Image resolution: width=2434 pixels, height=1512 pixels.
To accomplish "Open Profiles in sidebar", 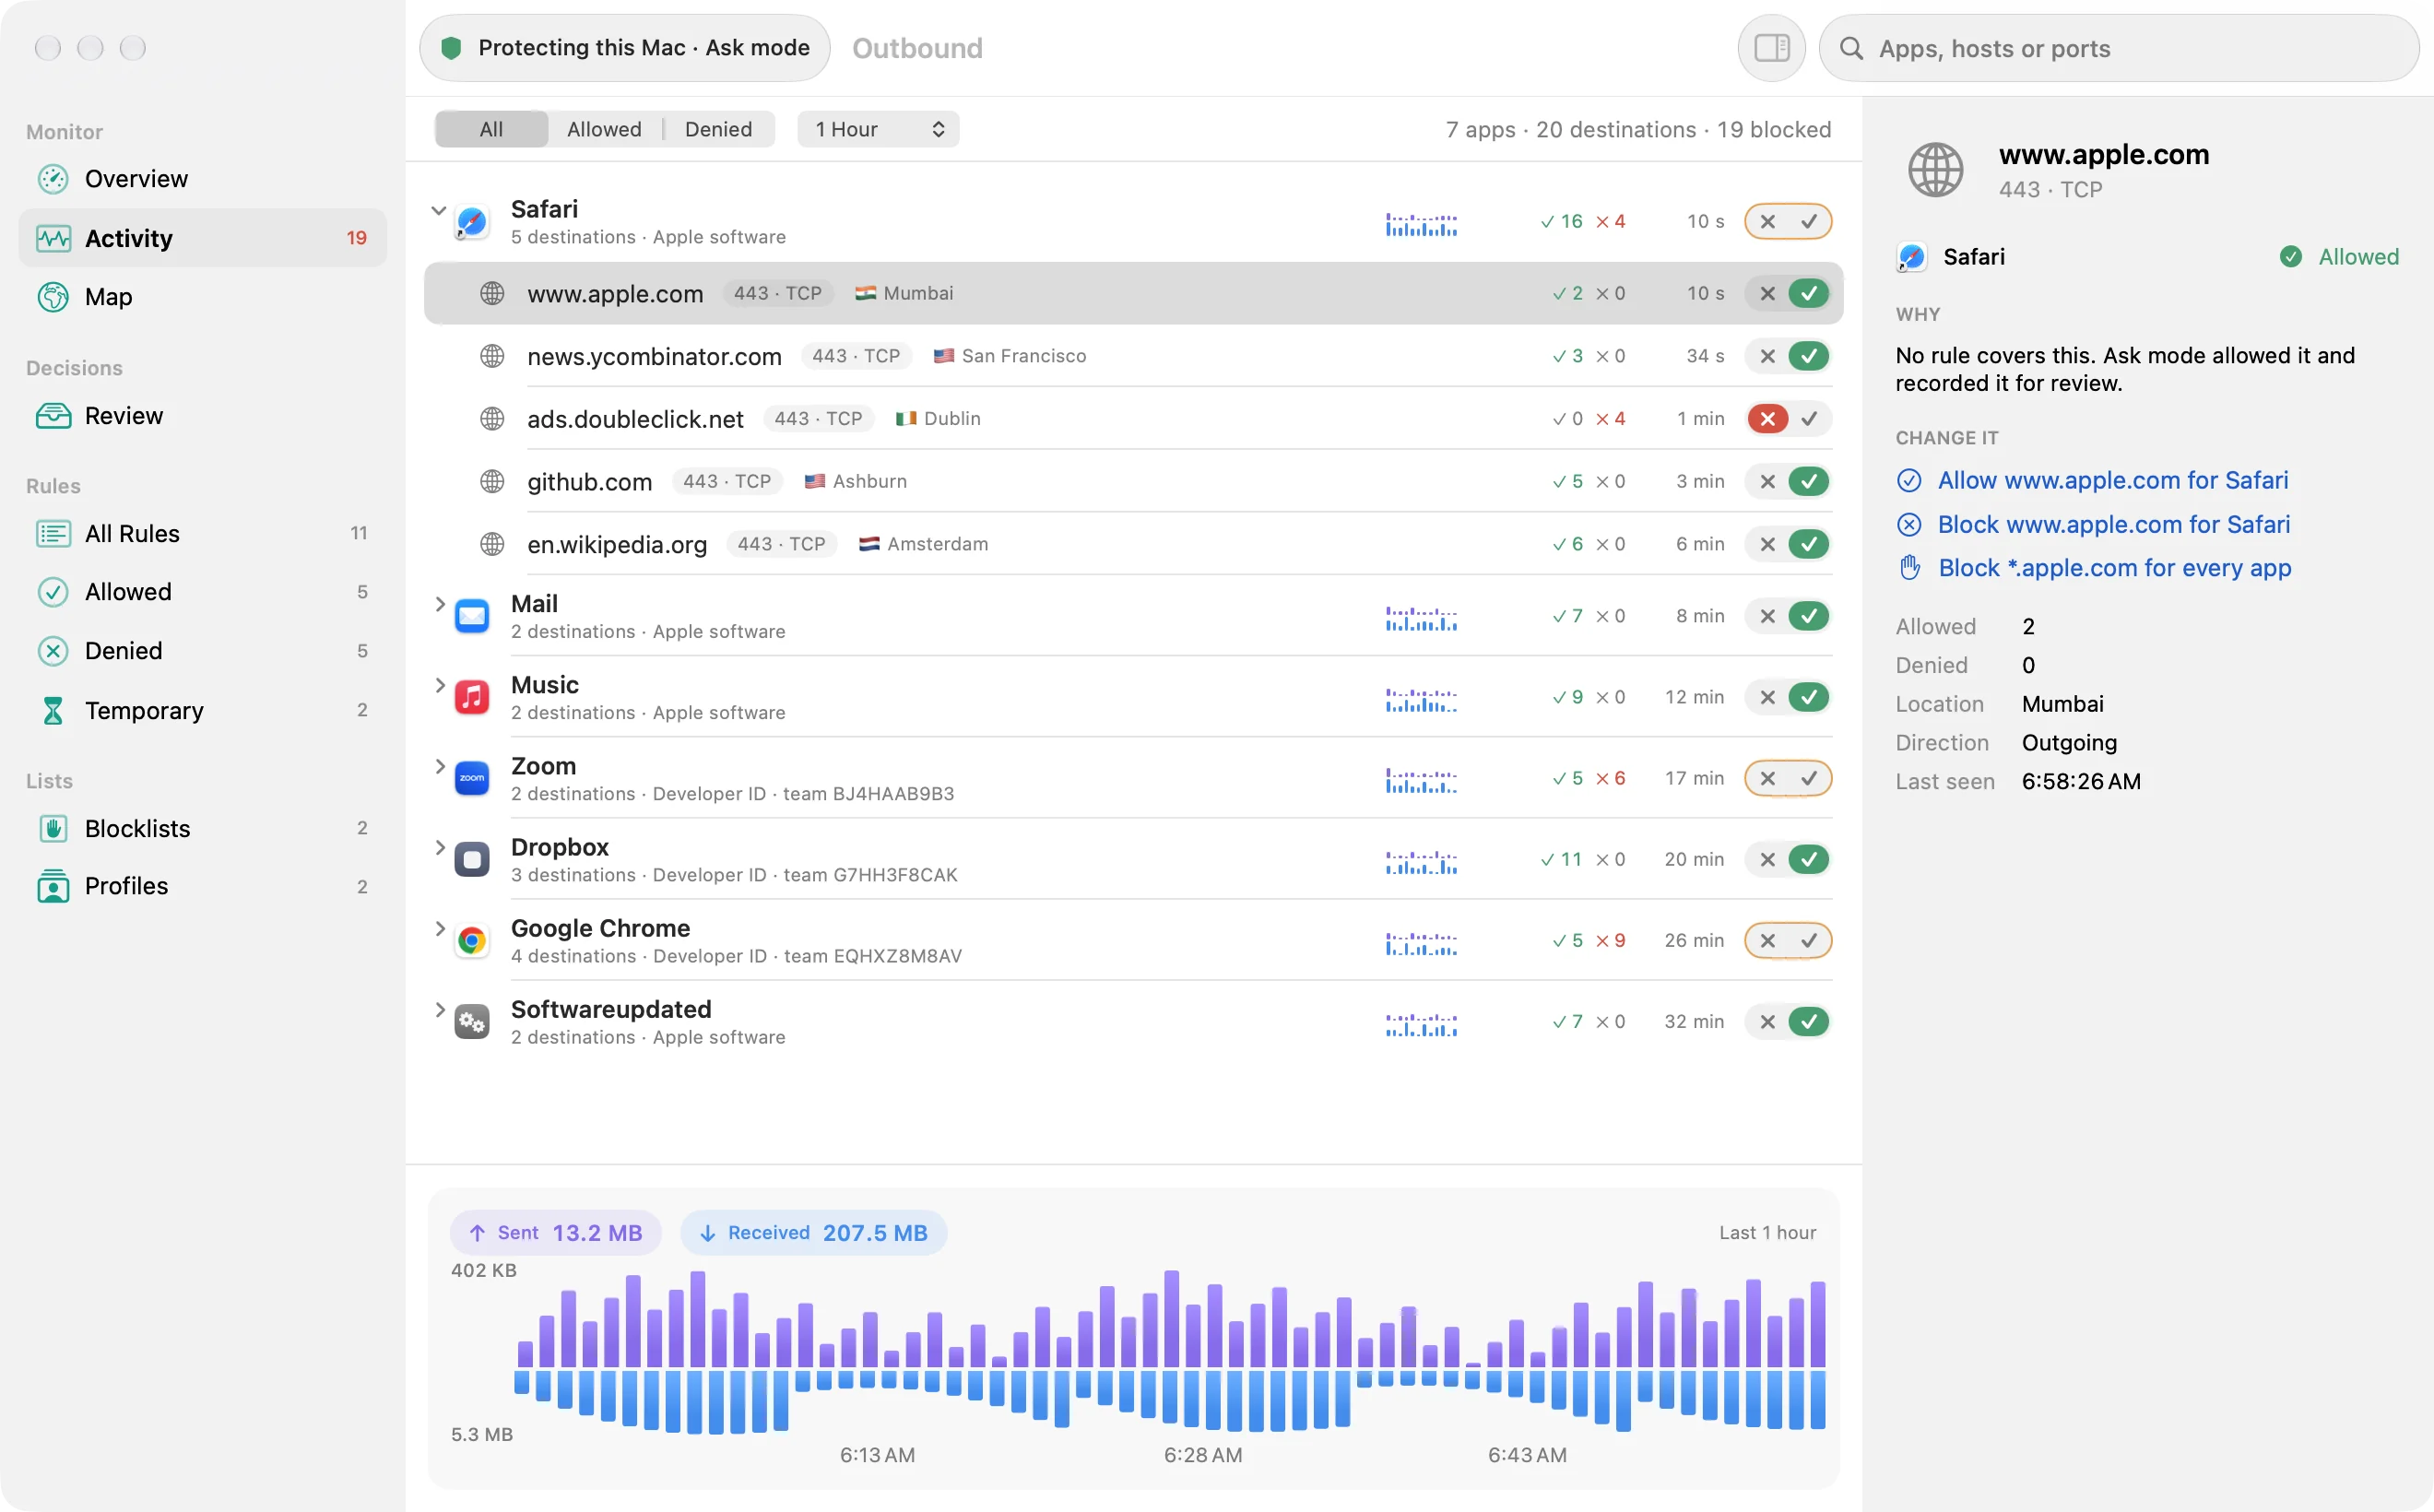I will click(x=202, y=886).
